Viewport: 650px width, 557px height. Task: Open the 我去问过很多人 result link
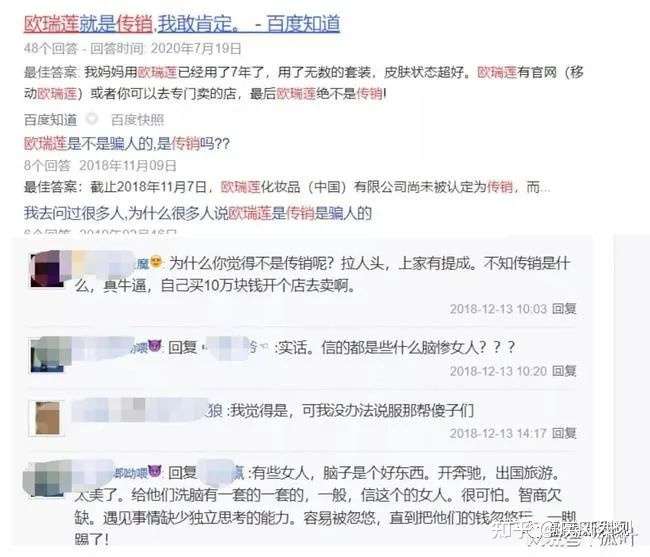click(198, 213)
